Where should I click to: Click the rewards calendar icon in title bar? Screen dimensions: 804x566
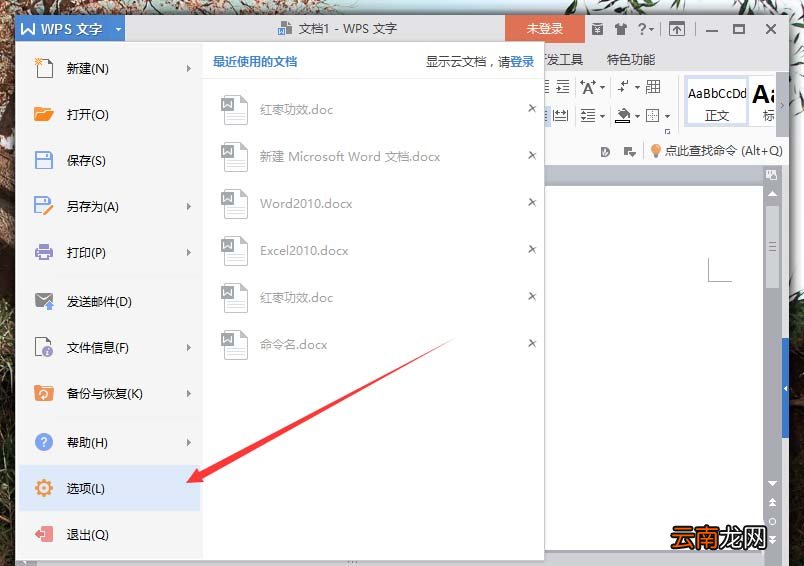[597, 29]
